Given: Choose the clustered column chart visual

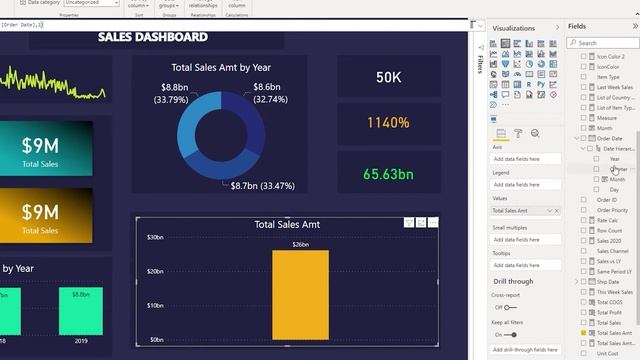Looking at the screenshot, I should point(529,44).
